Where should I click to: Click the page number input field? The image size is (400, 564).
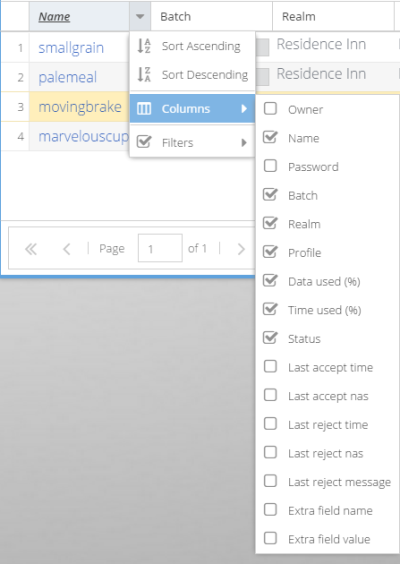(x=160, y=248)
